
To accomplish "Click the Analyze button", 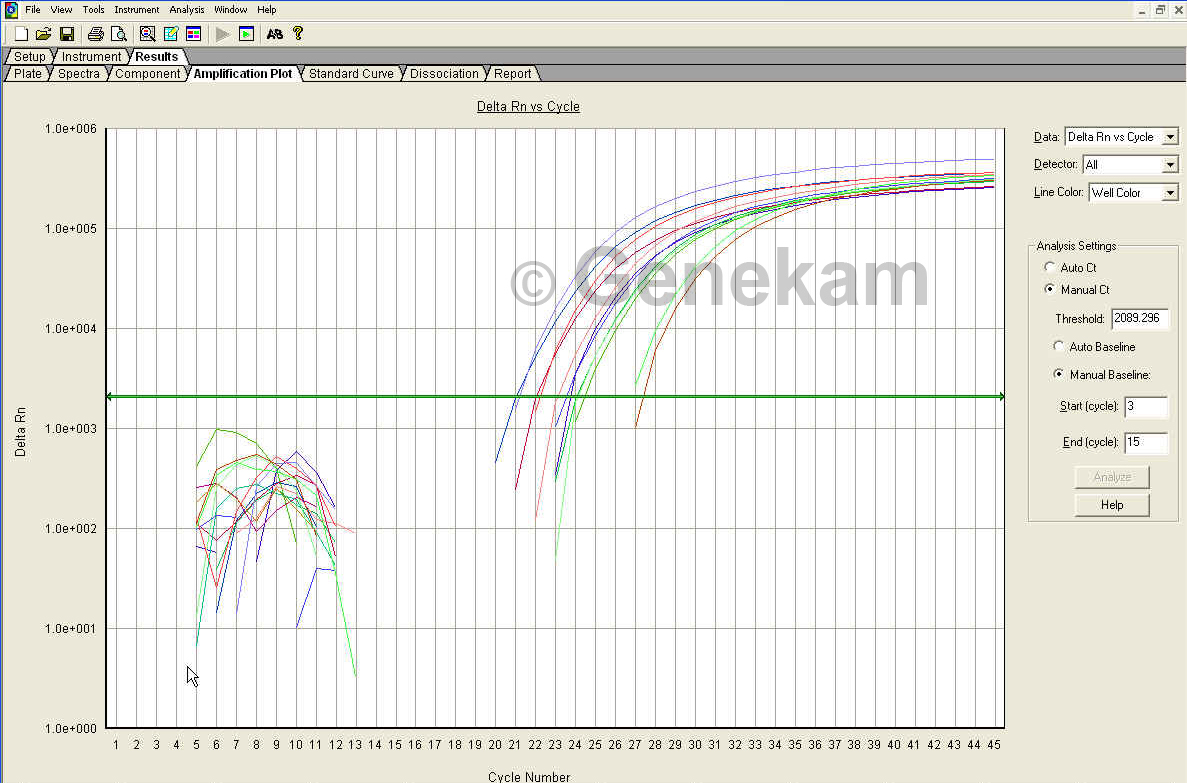I will 1112,477.
